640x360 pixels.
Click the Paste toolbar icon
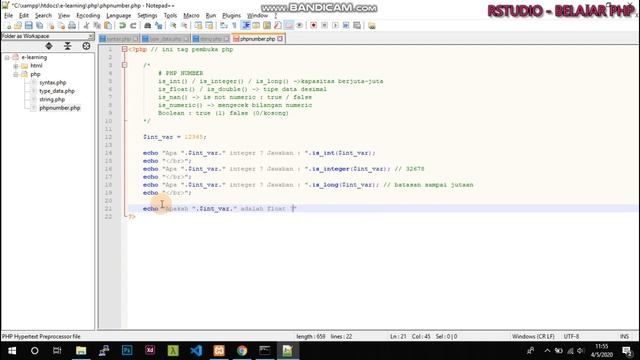pyautogui.click(x=108, y=26)
